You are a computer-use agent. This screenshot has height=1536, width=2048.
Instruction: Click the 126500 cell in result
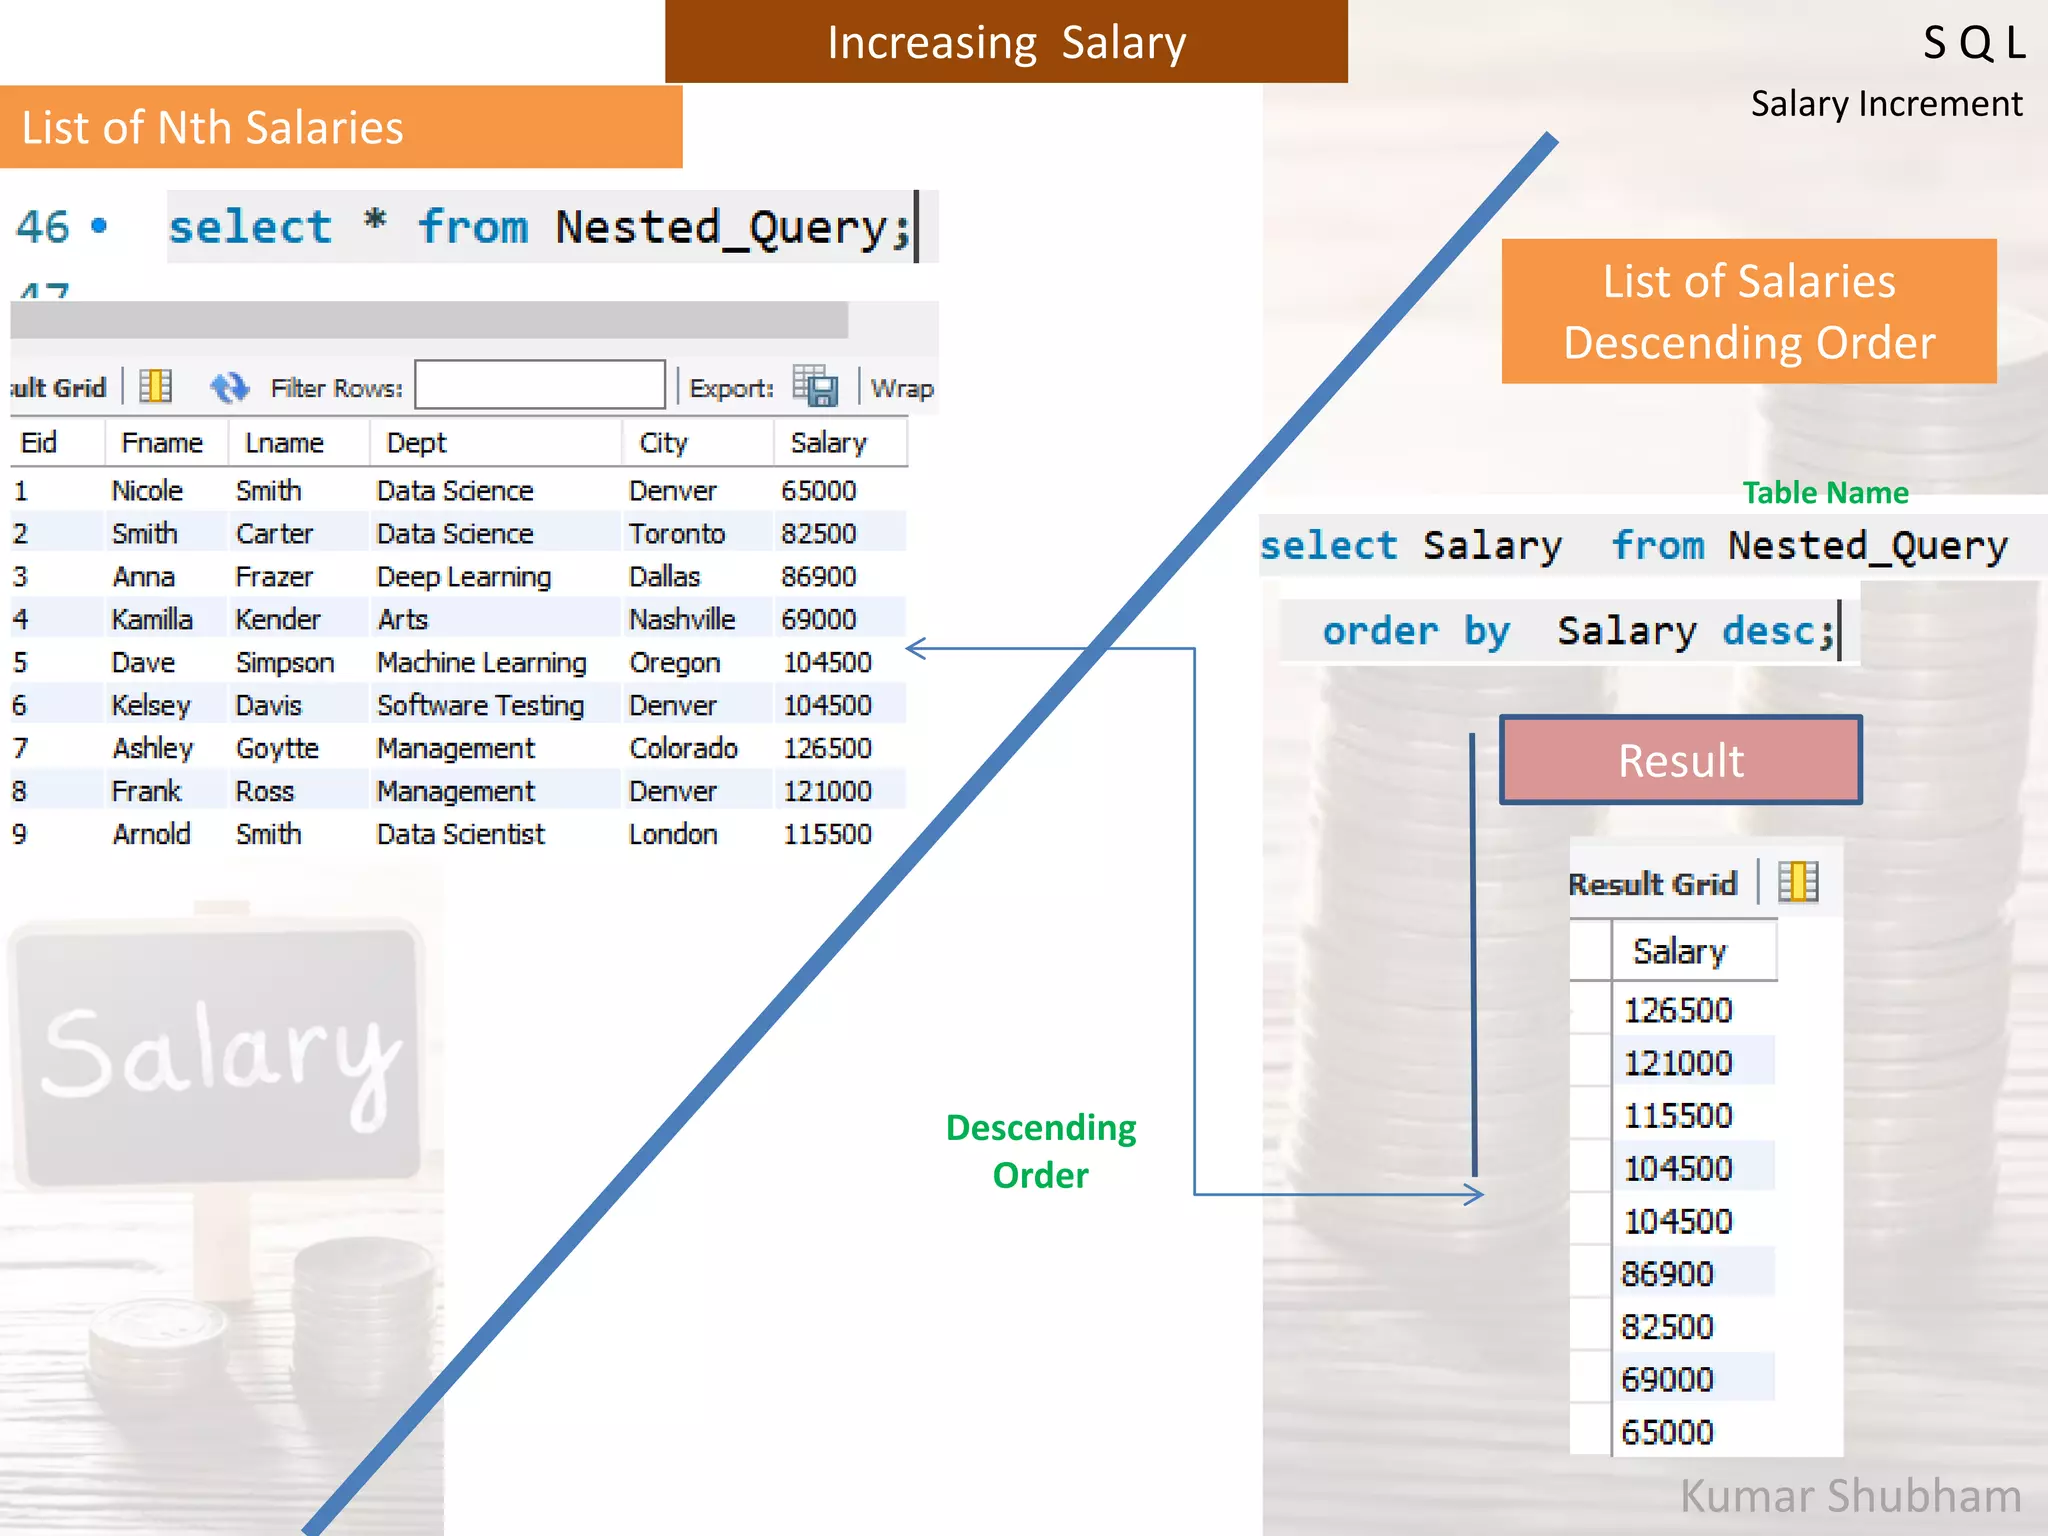click(1677, 1010)
